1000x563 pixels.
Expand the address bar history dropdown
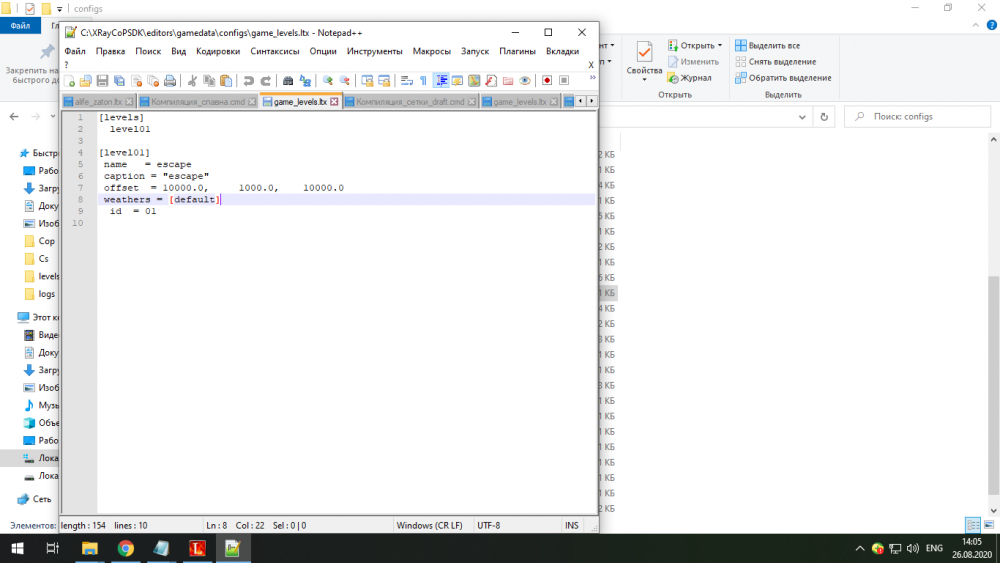(800, 117)
